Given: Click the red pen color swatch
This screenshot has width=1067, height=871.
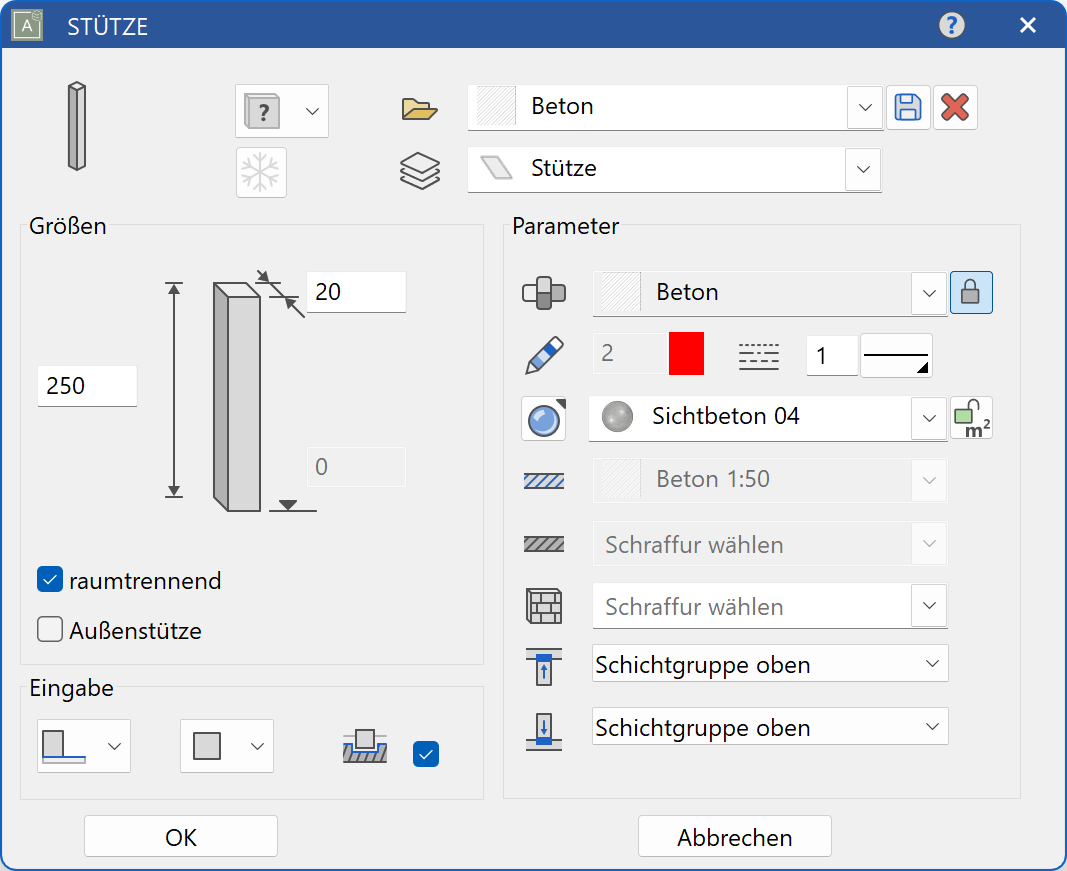Looking at the screenshot, I should (686, 355).
